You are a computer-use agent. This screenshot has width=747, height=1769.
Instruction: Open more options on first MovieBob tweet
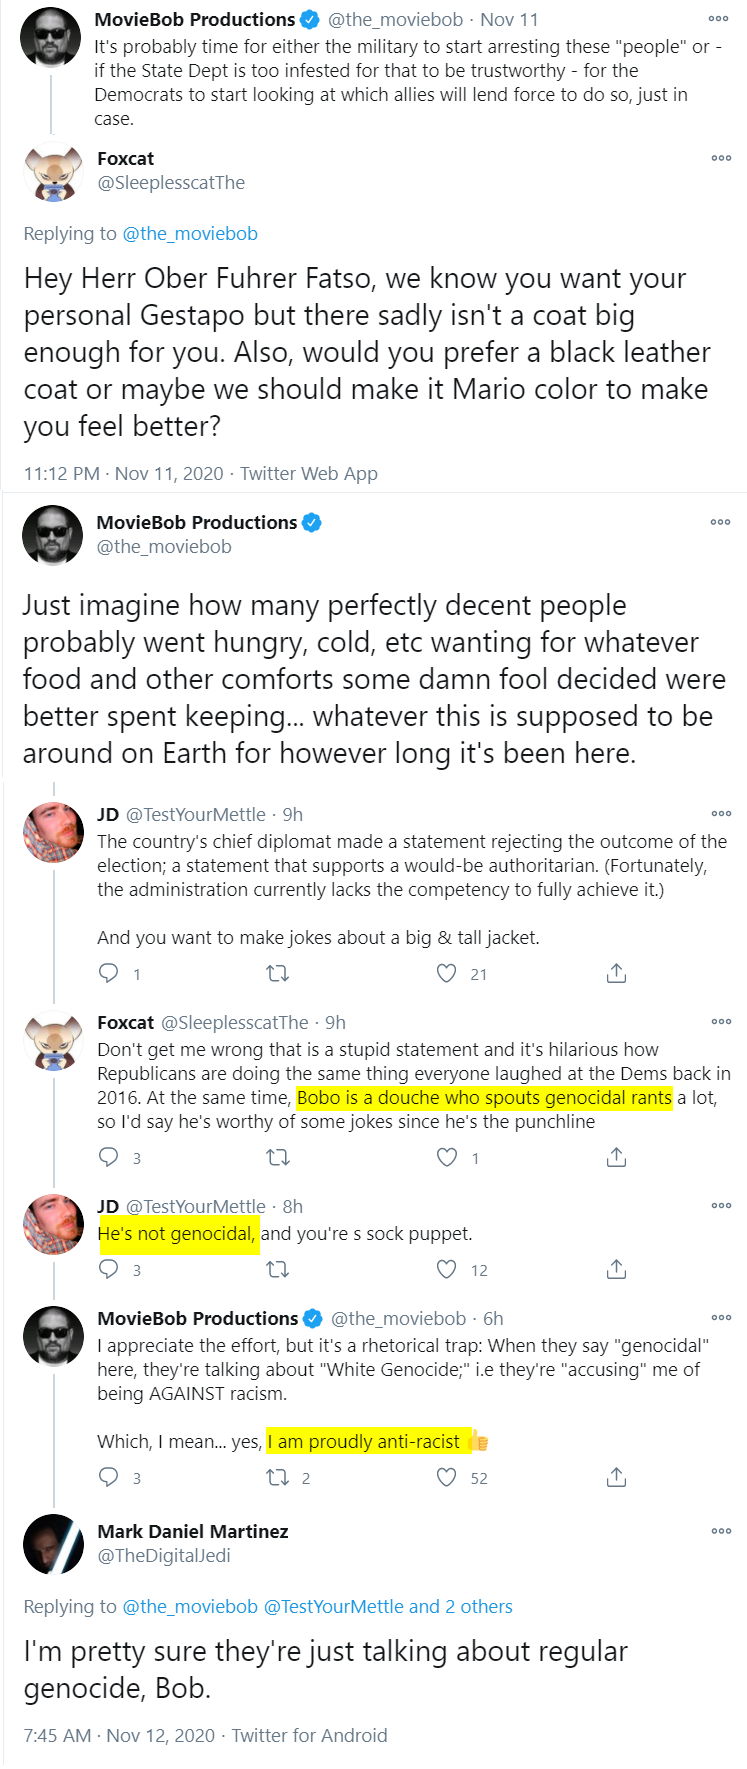718,19
